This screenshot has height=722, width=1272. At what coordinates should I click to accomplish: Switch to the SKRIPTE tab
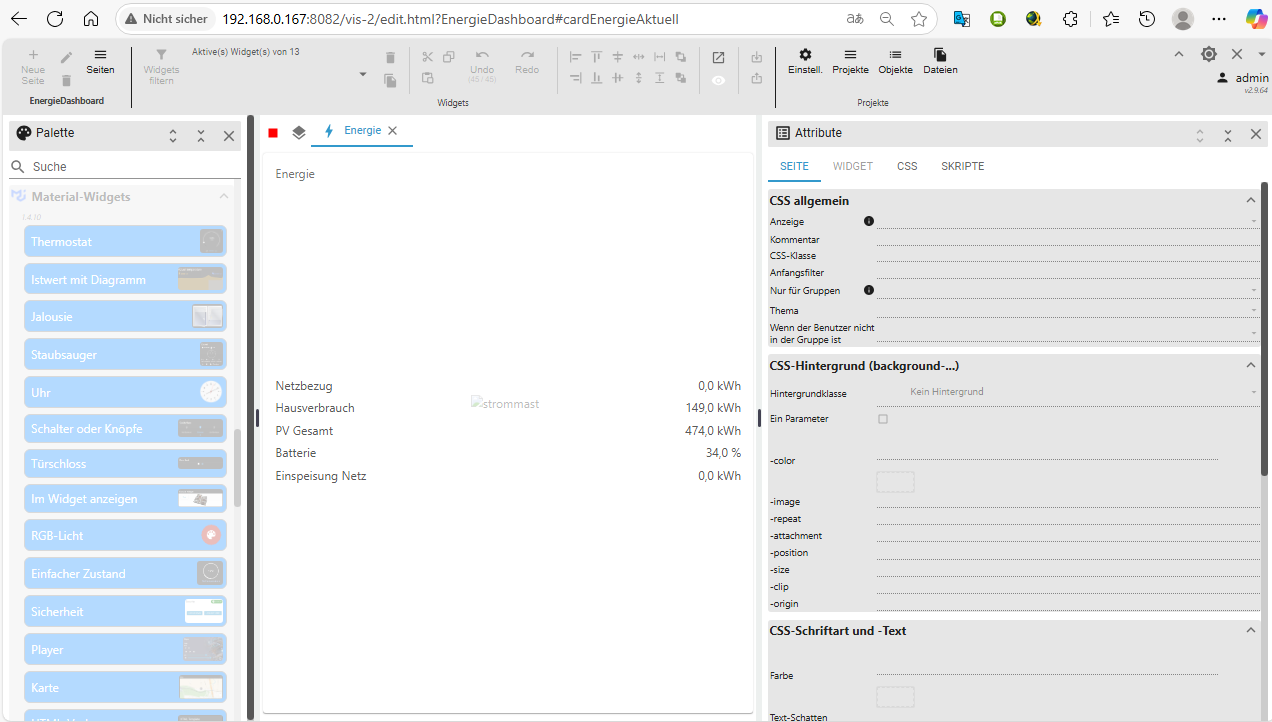click(962, 166)
